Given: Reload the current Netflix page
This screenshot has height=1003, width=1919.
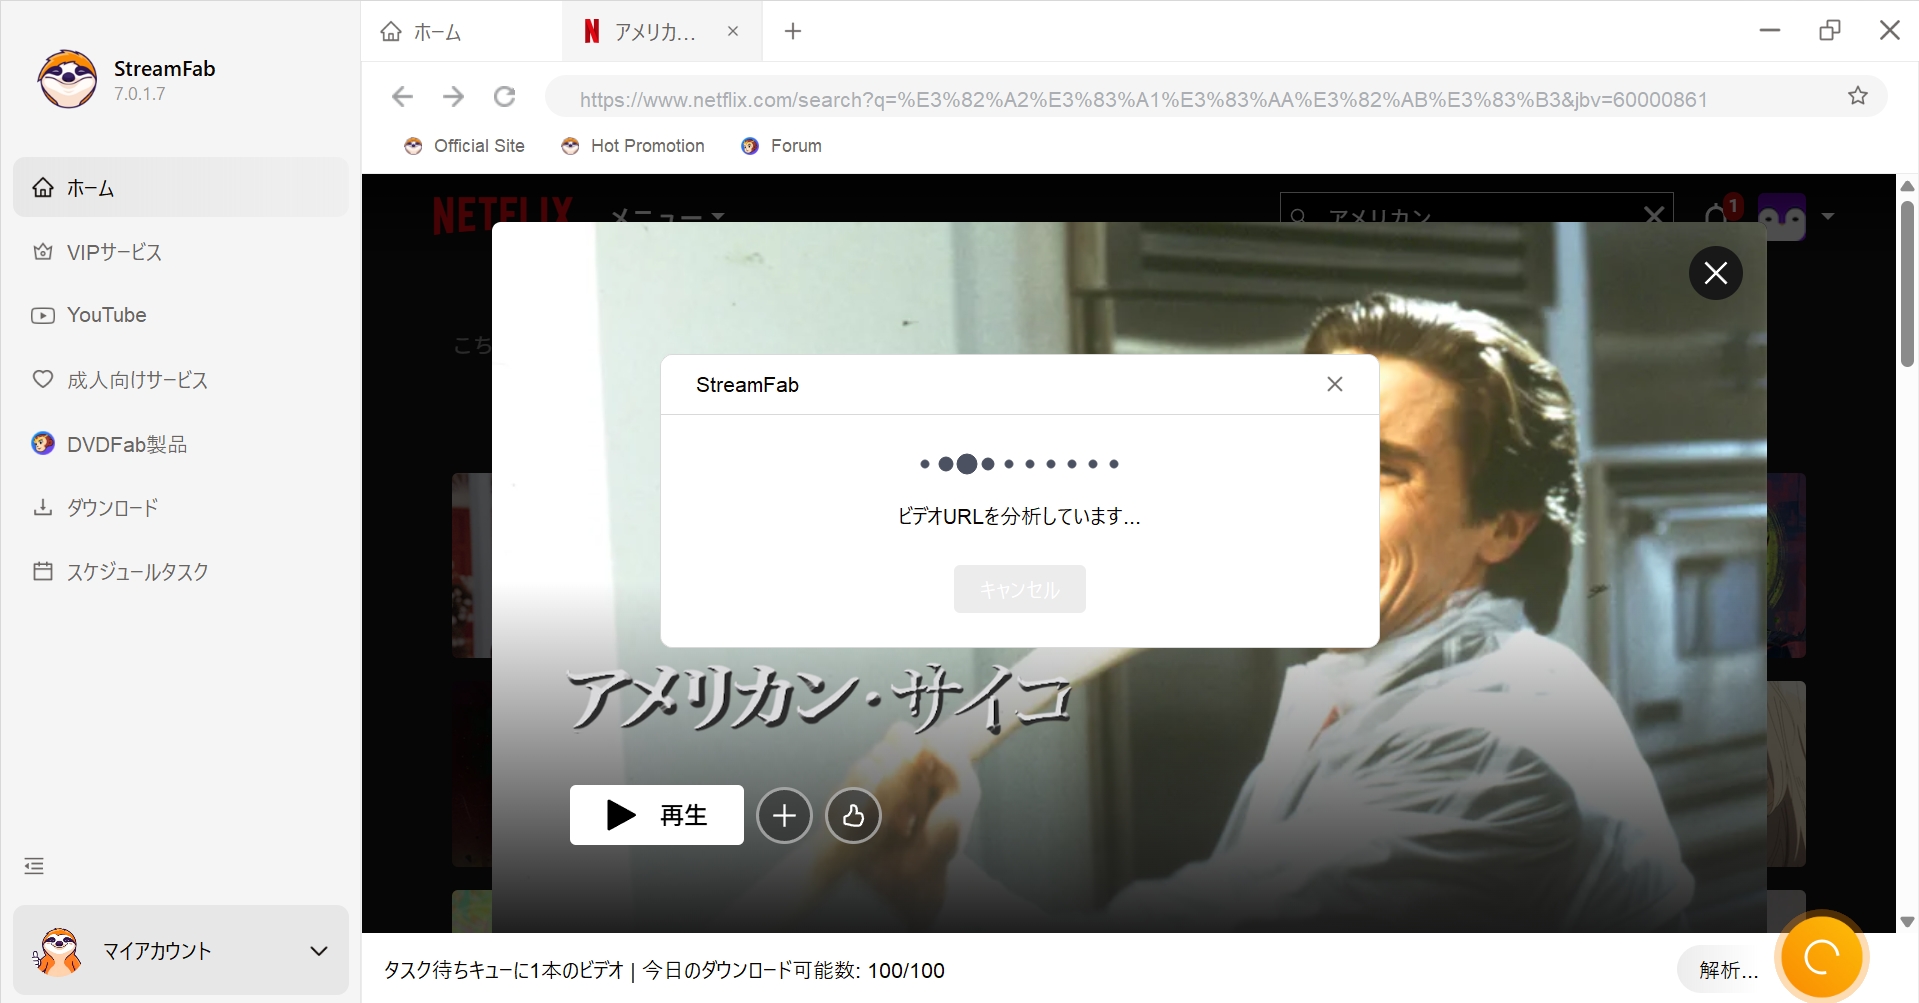Looking at the screenshot, I should [x=504, y=97].
